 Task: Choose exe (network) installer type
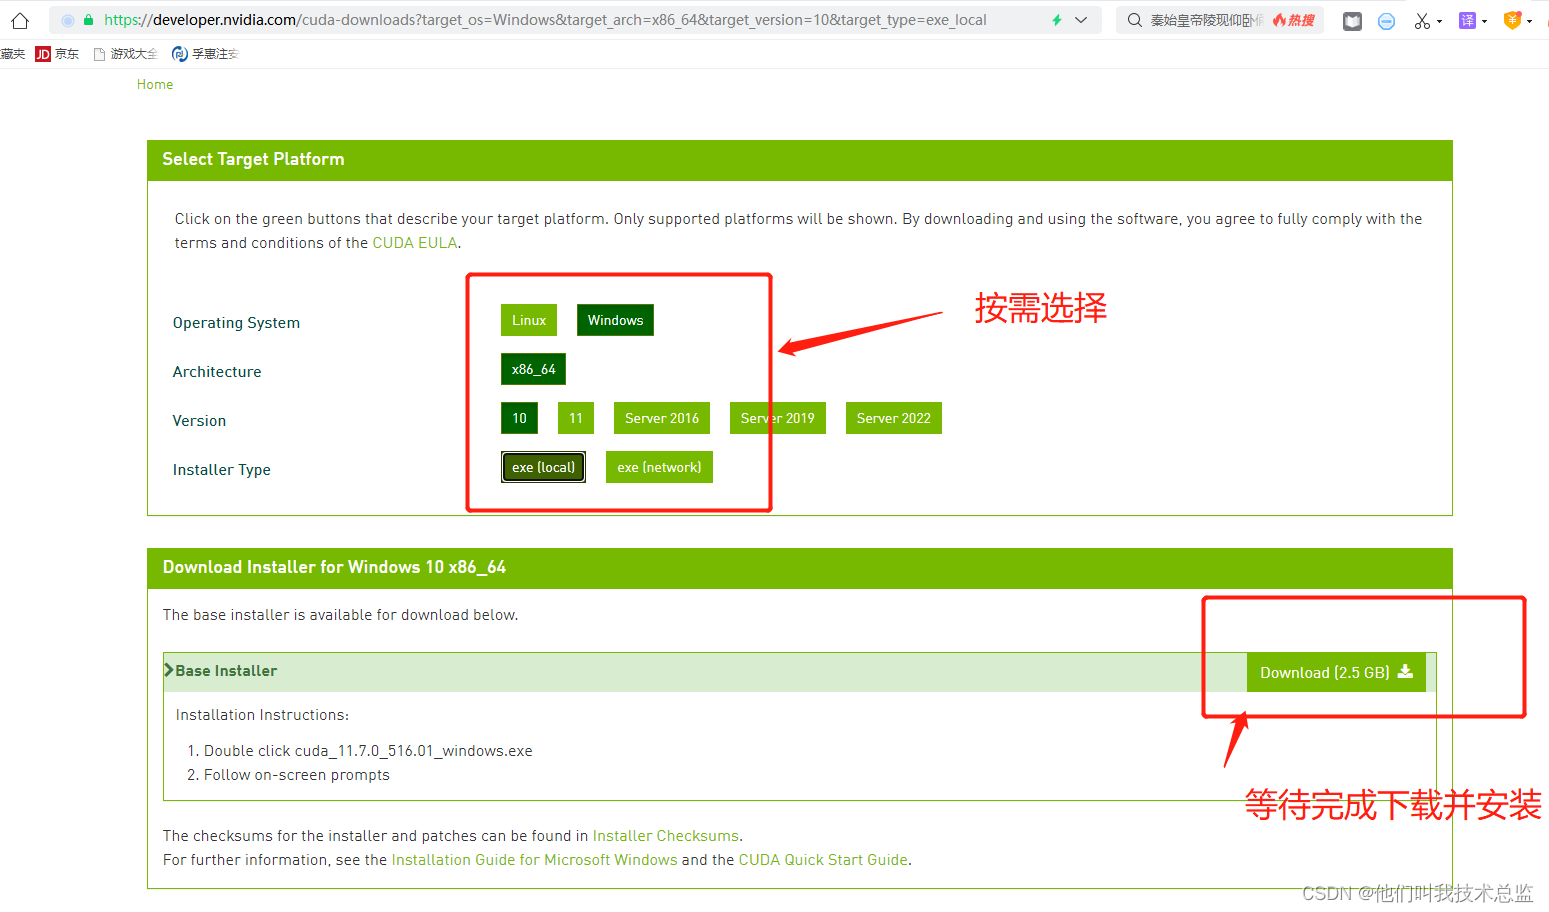point(659,467)
